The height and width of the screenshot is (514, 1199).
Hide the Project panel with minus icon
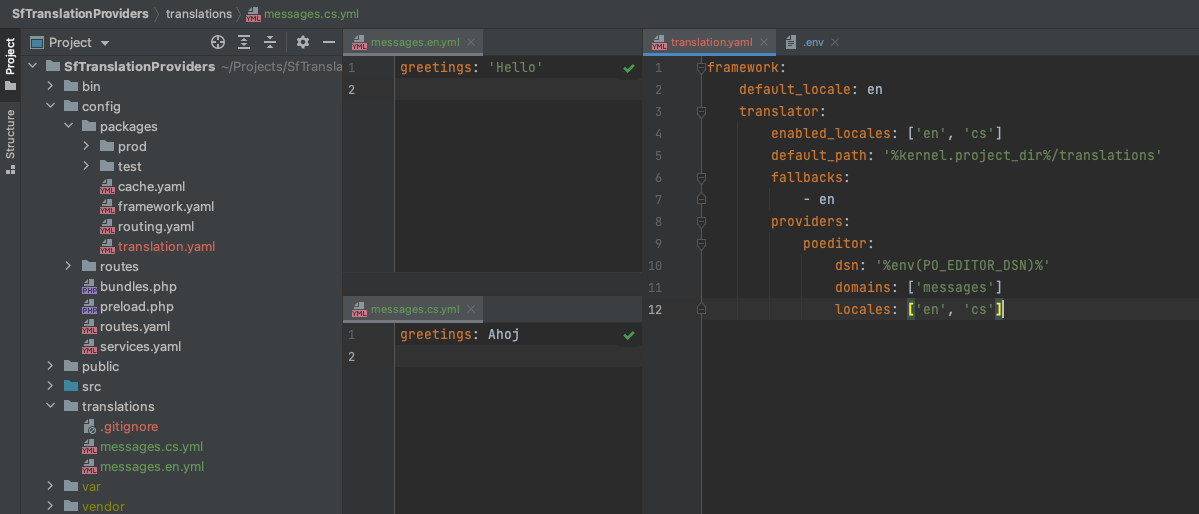click(x=329, y=42)
